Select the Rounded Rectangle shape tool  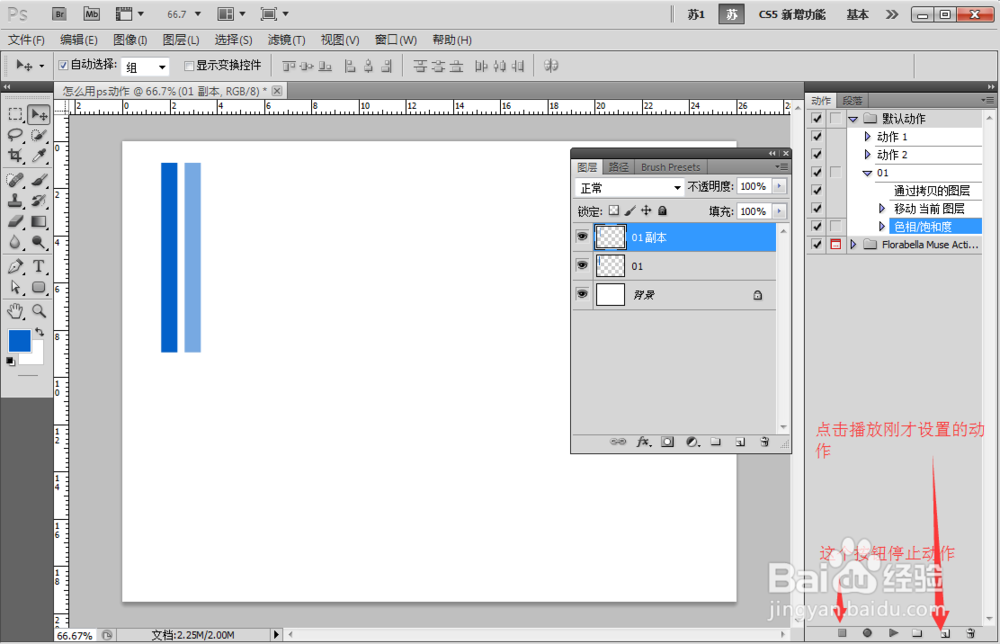click(39, 287)
